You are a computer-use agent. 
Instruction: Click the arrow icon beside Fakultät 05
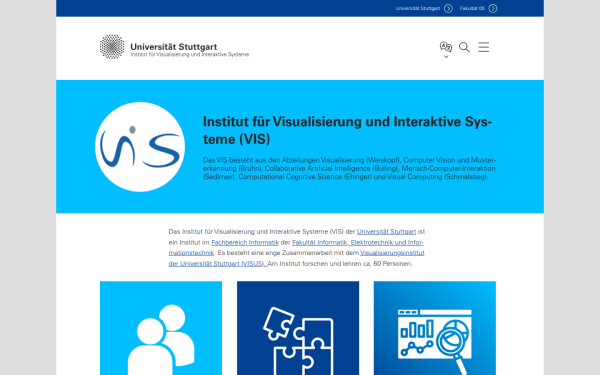click(493, 8)
